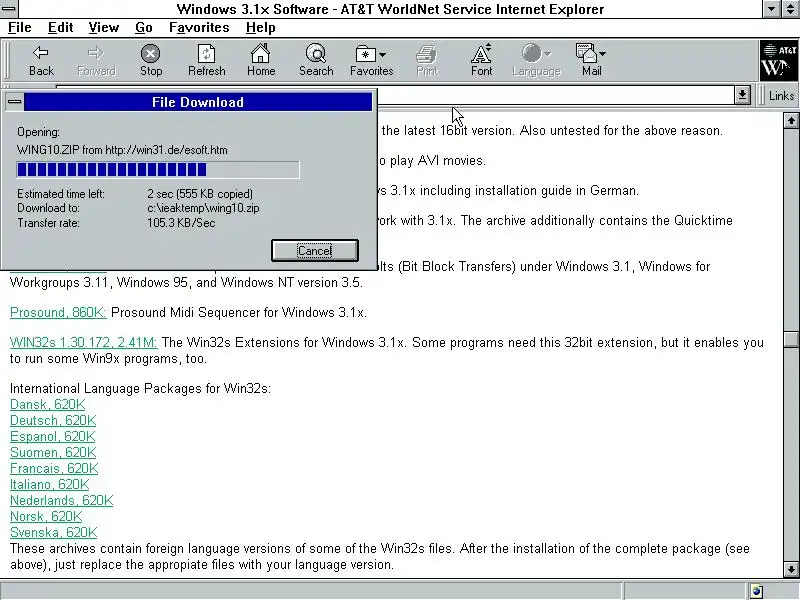Viewport: 800px width, 600px height.
Task: Download the Nederlands, 620K language package
Action: point(61,501)
